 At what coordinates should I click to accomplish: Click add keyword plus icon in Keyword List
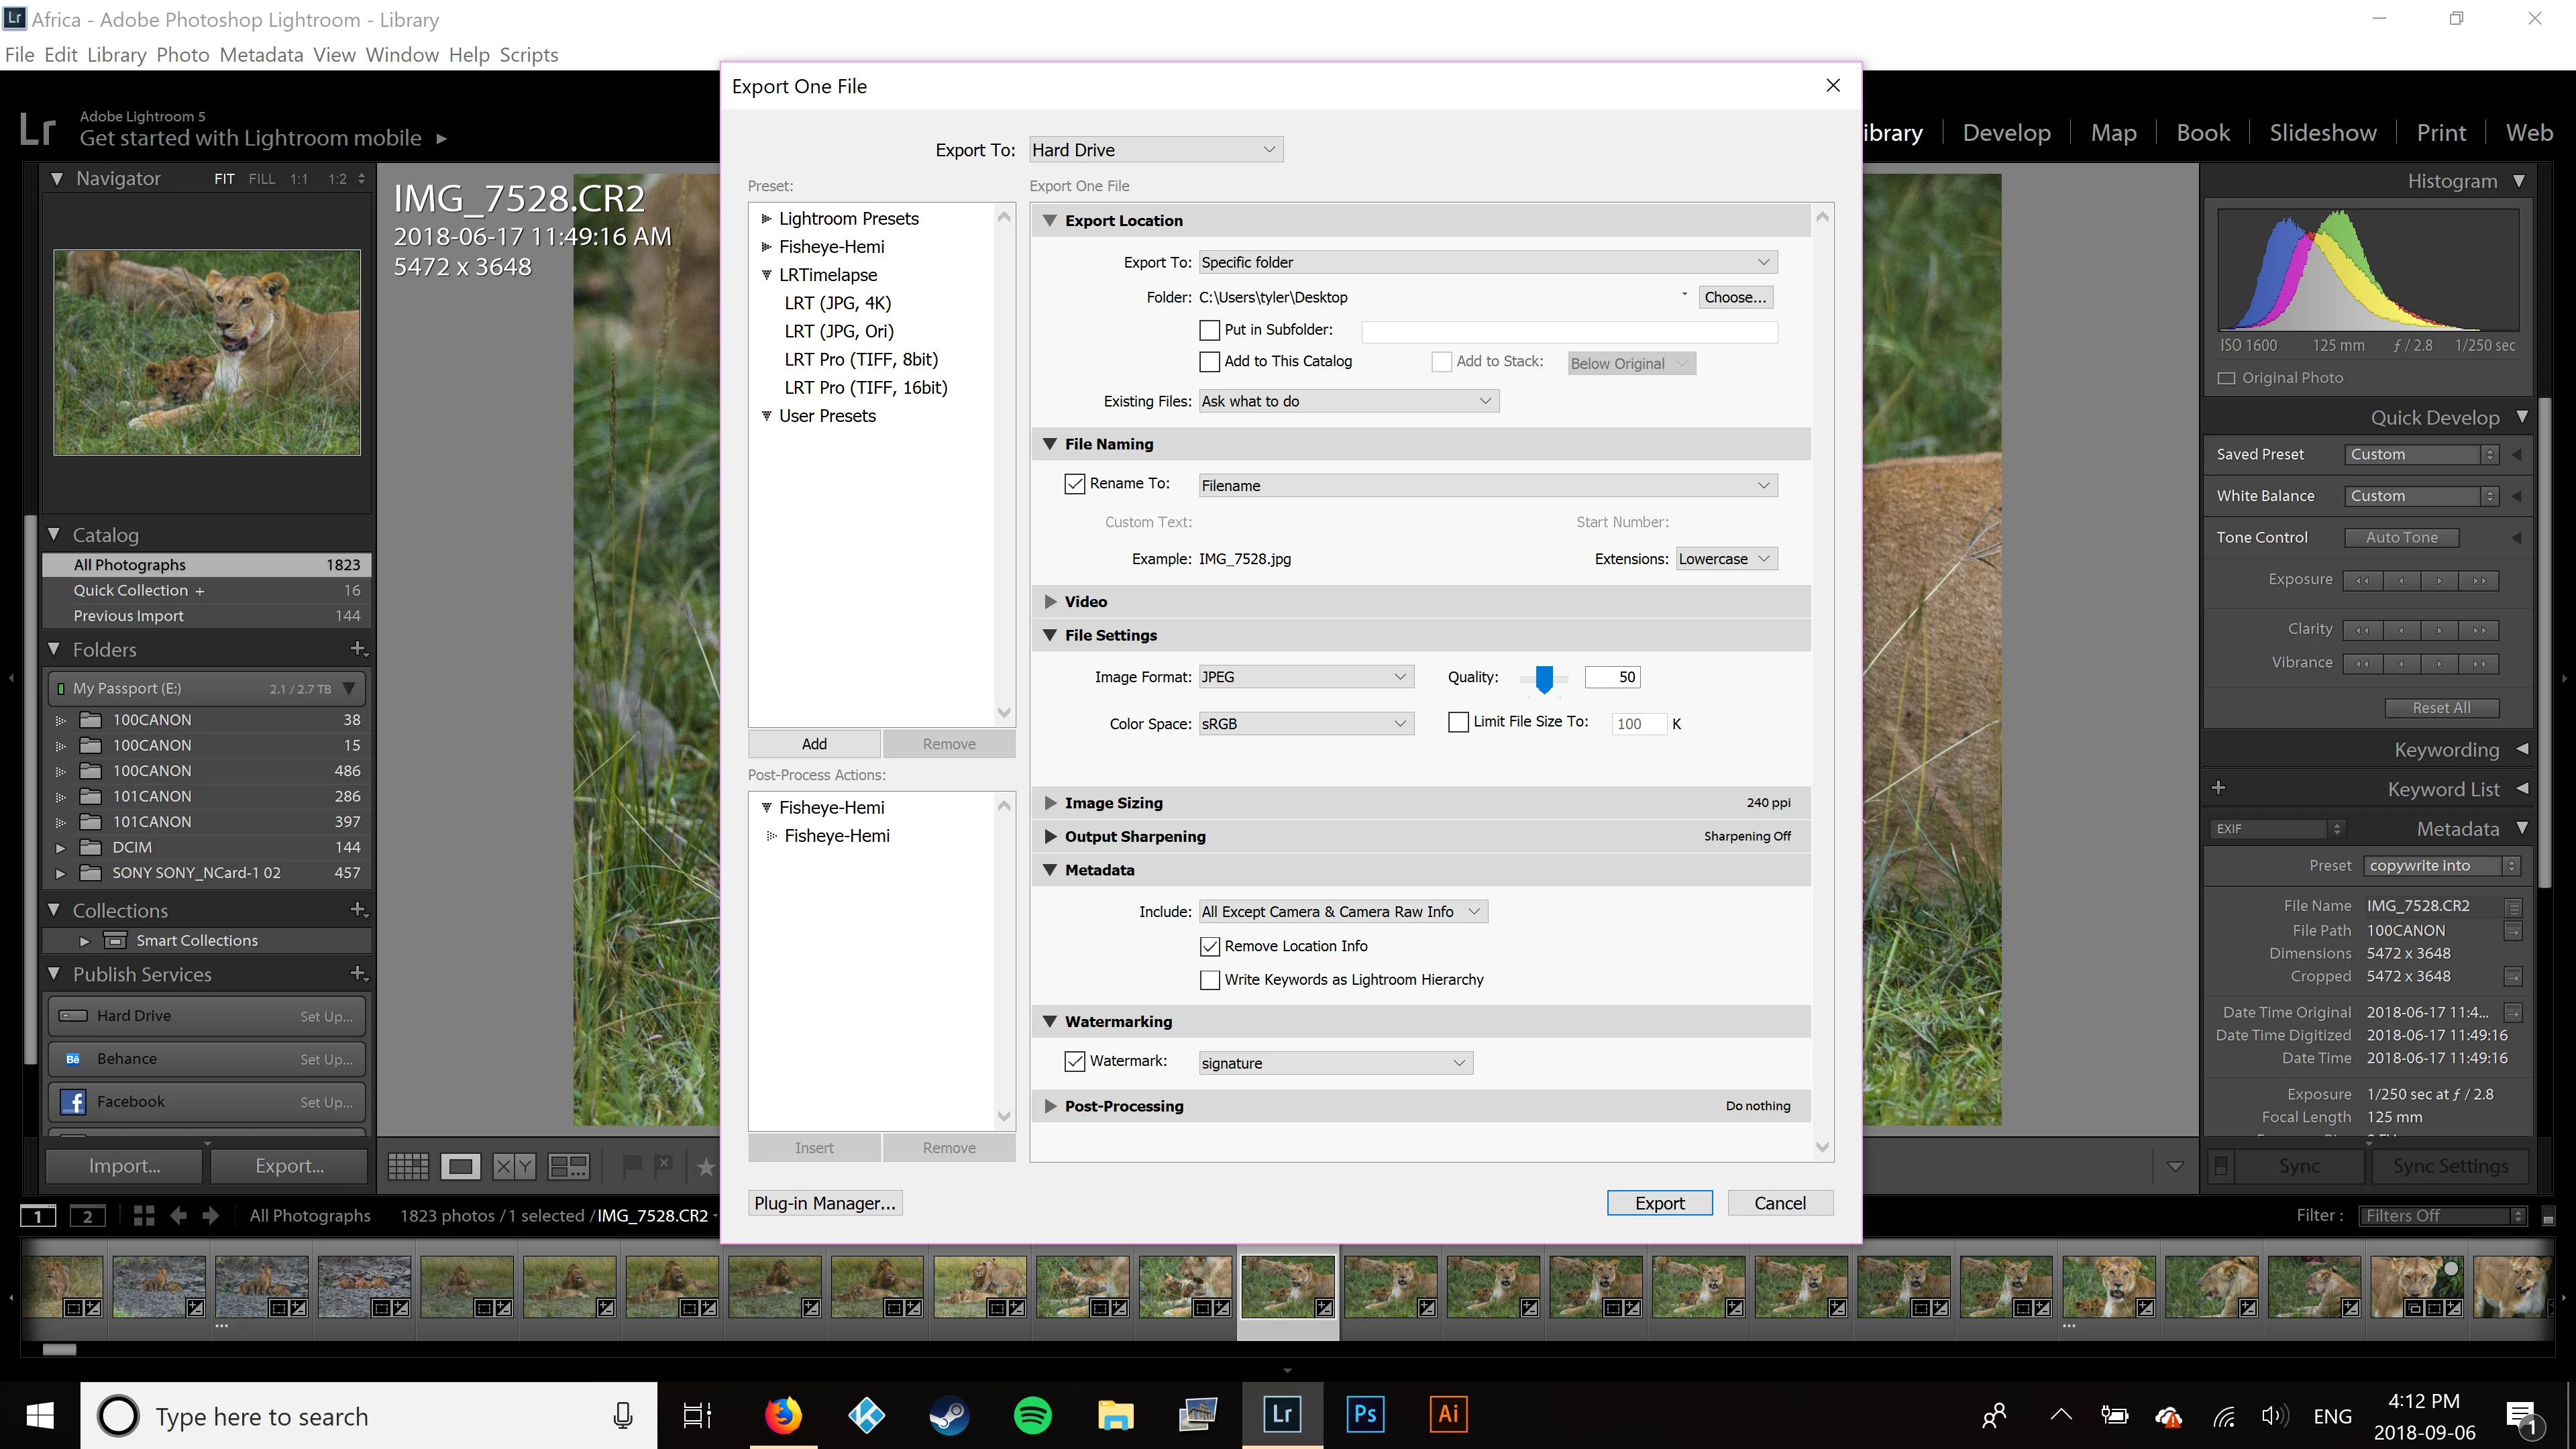point(2218,788)
